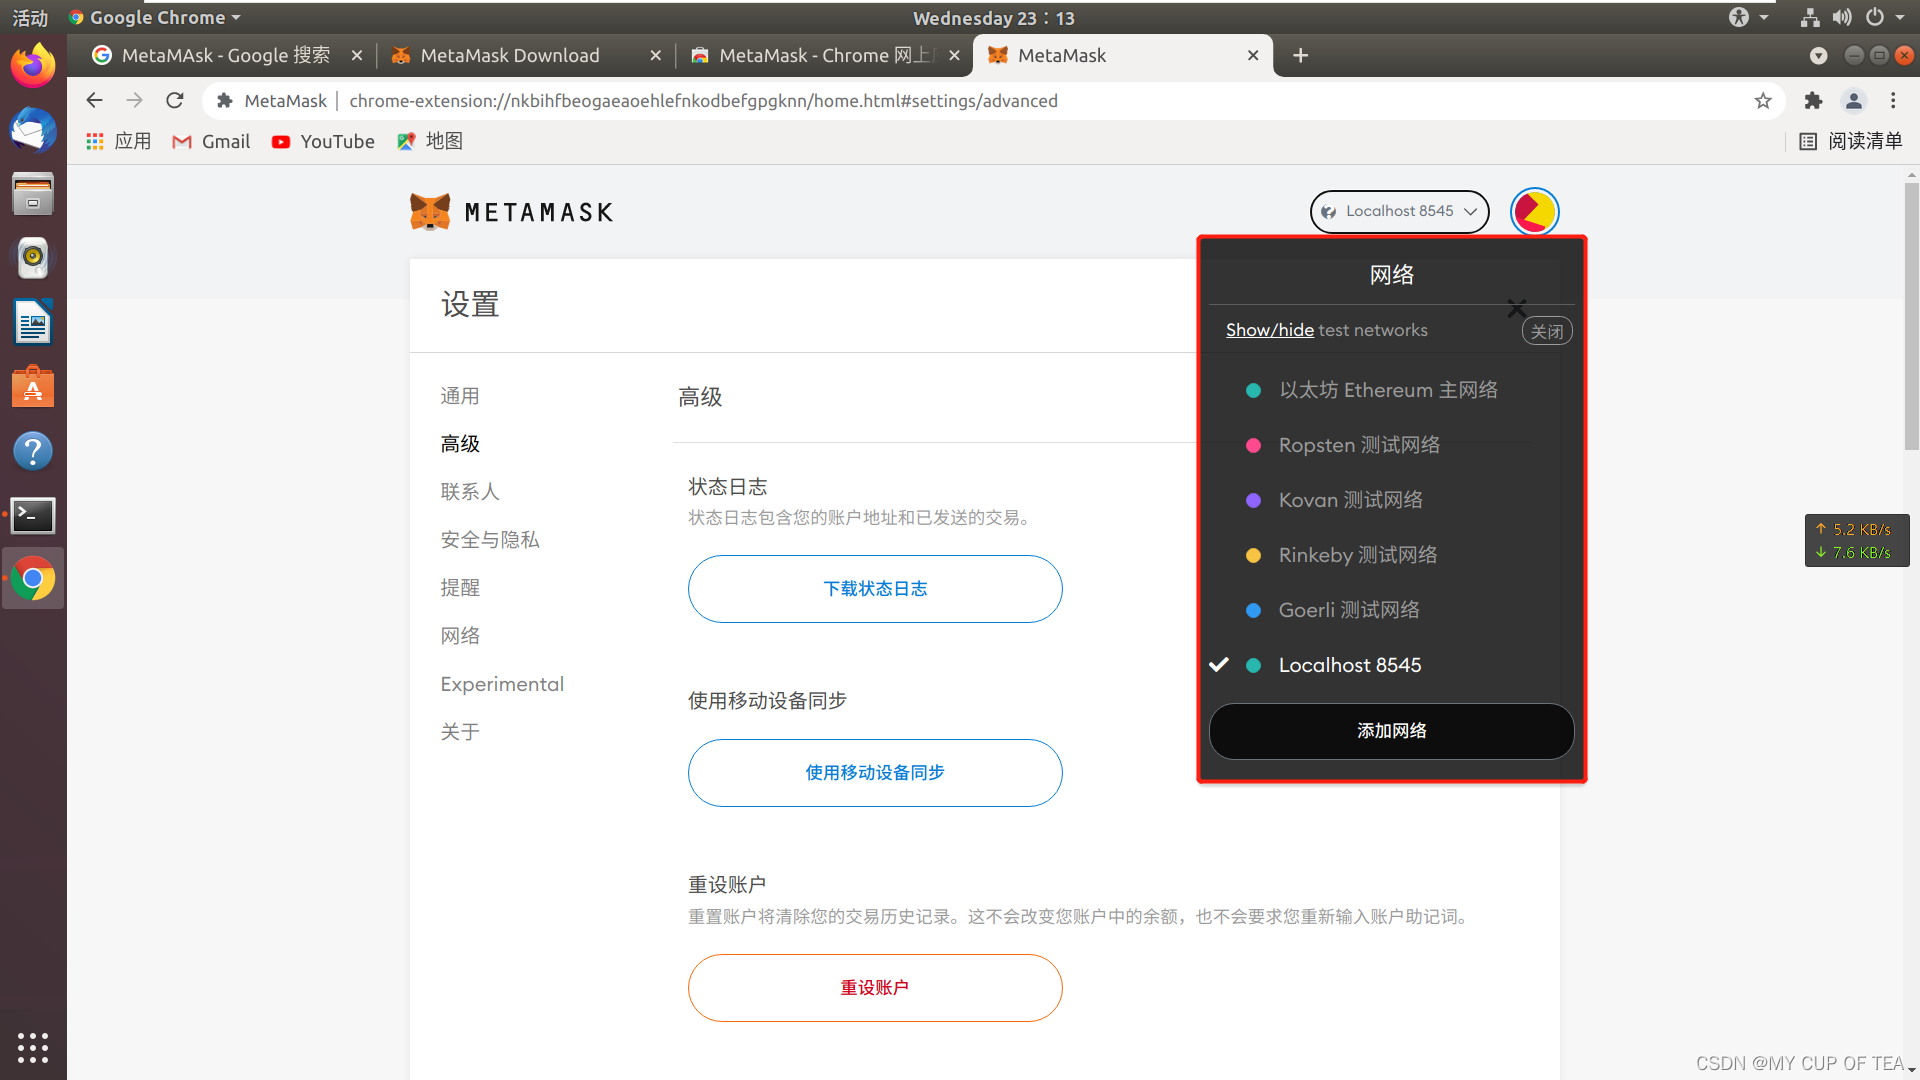
Task: Click 关闭 close toggle for test networks
Action: coord(1545,331)
